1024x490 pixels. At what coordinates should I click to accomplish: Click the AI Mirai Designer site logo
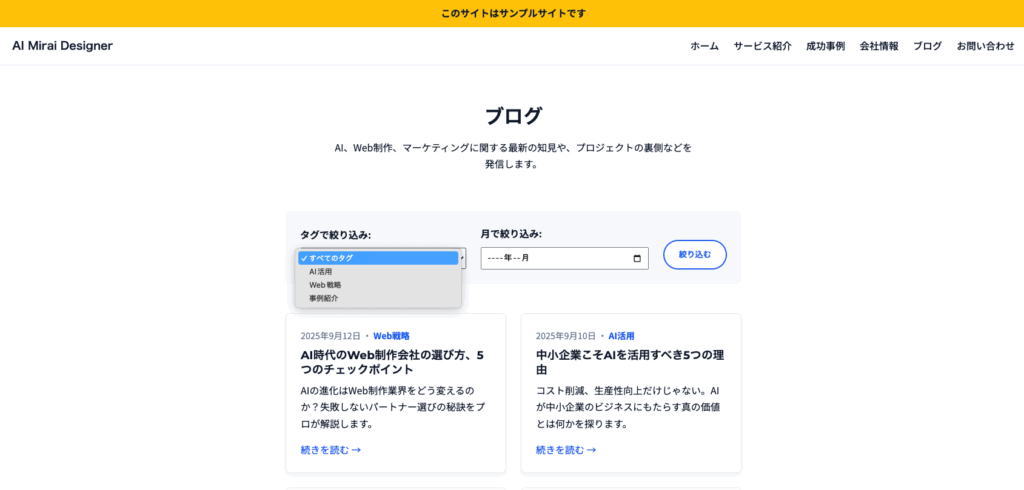click(62, 46)
